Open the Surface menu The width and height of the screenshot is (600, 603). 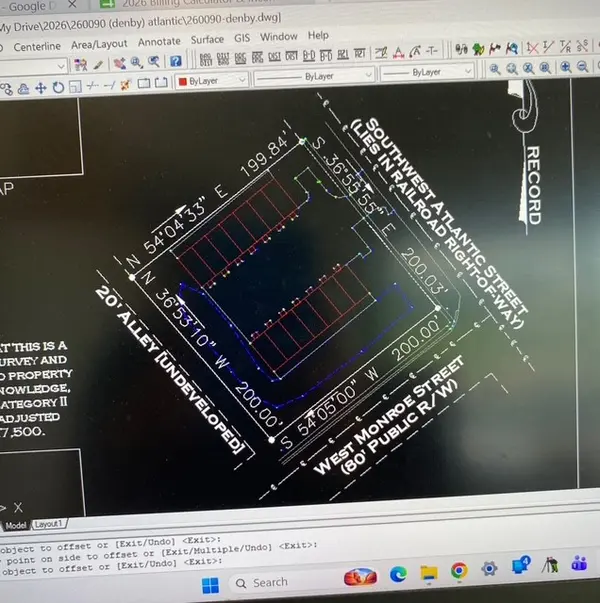pyautogui.click(x=207, y=40)
